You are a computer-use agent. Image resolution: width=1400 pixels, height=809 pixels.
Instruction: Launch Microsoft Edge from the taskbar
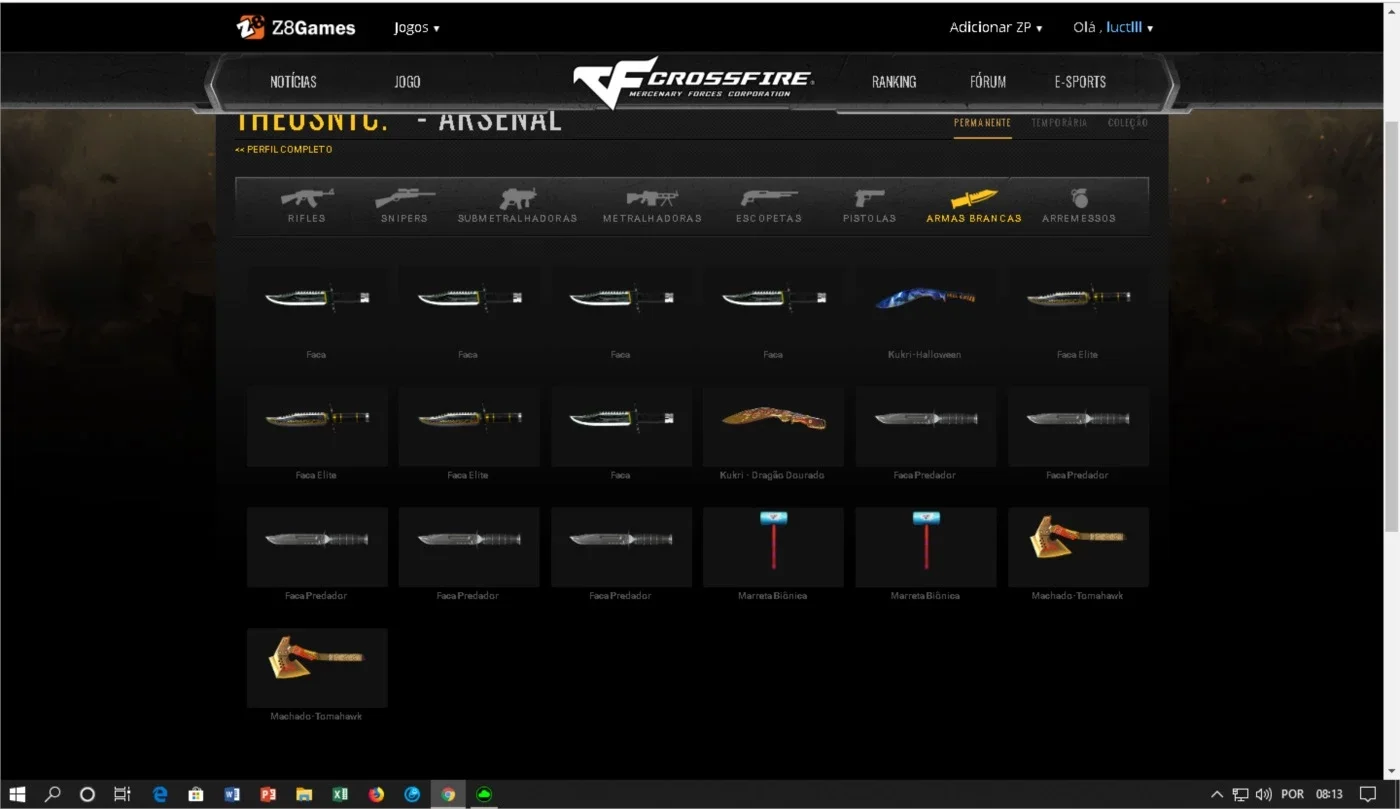pos(159,795)
